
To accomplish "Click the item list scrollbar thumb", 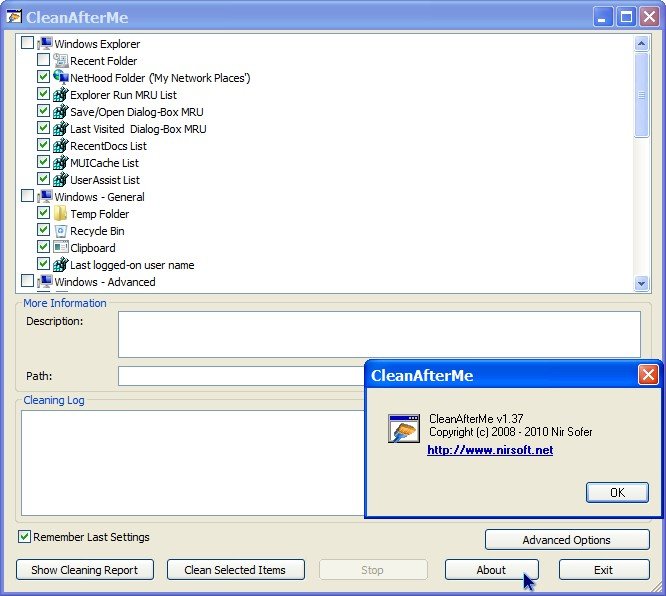I will (x=641, y=95).
